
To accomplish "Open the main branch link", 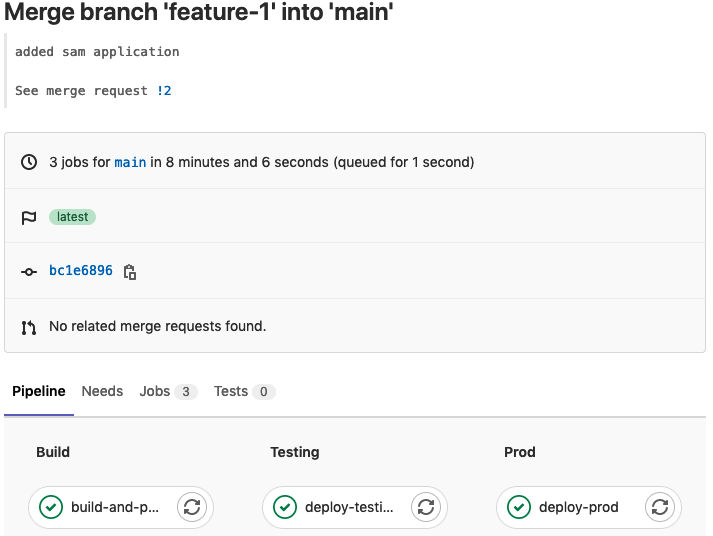I will [x=130, y=162].
